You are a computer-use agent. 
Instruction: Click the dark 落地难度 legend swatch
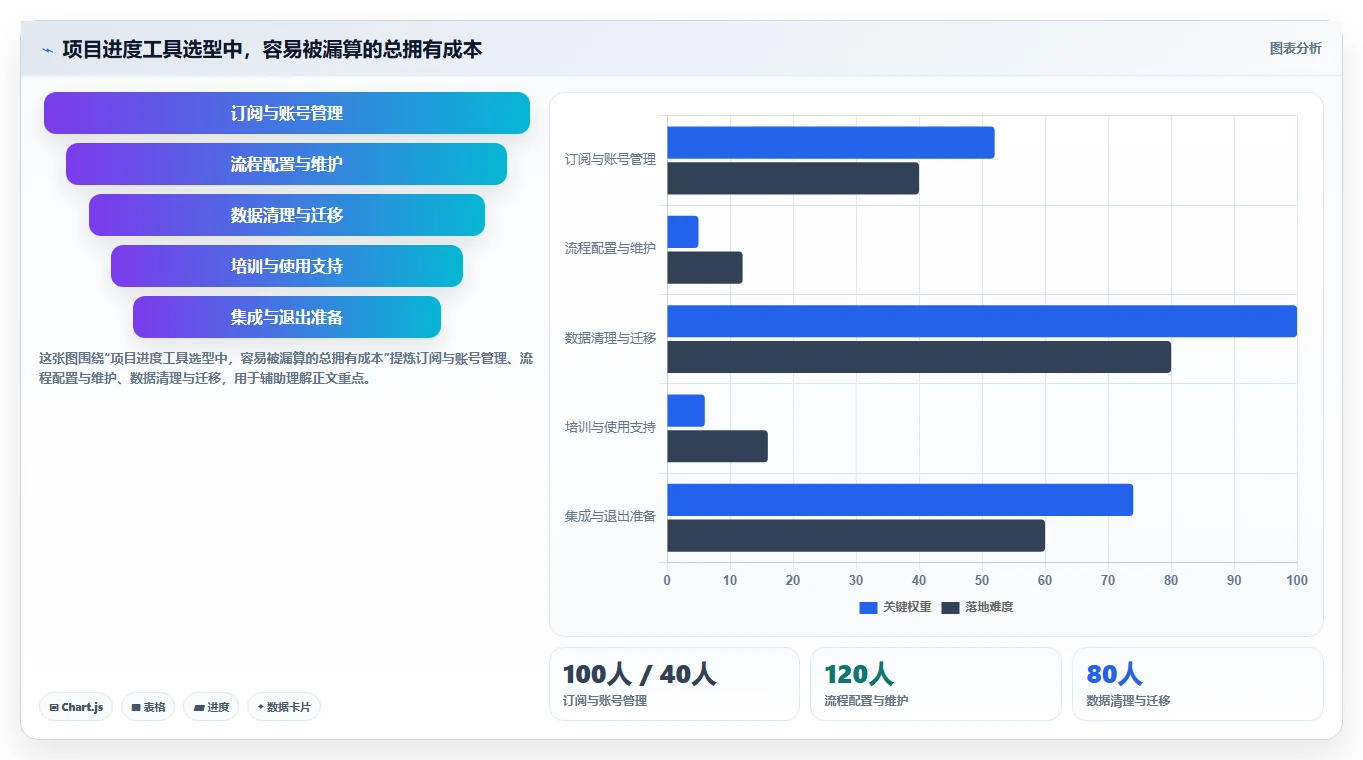(x=950, y=607)
